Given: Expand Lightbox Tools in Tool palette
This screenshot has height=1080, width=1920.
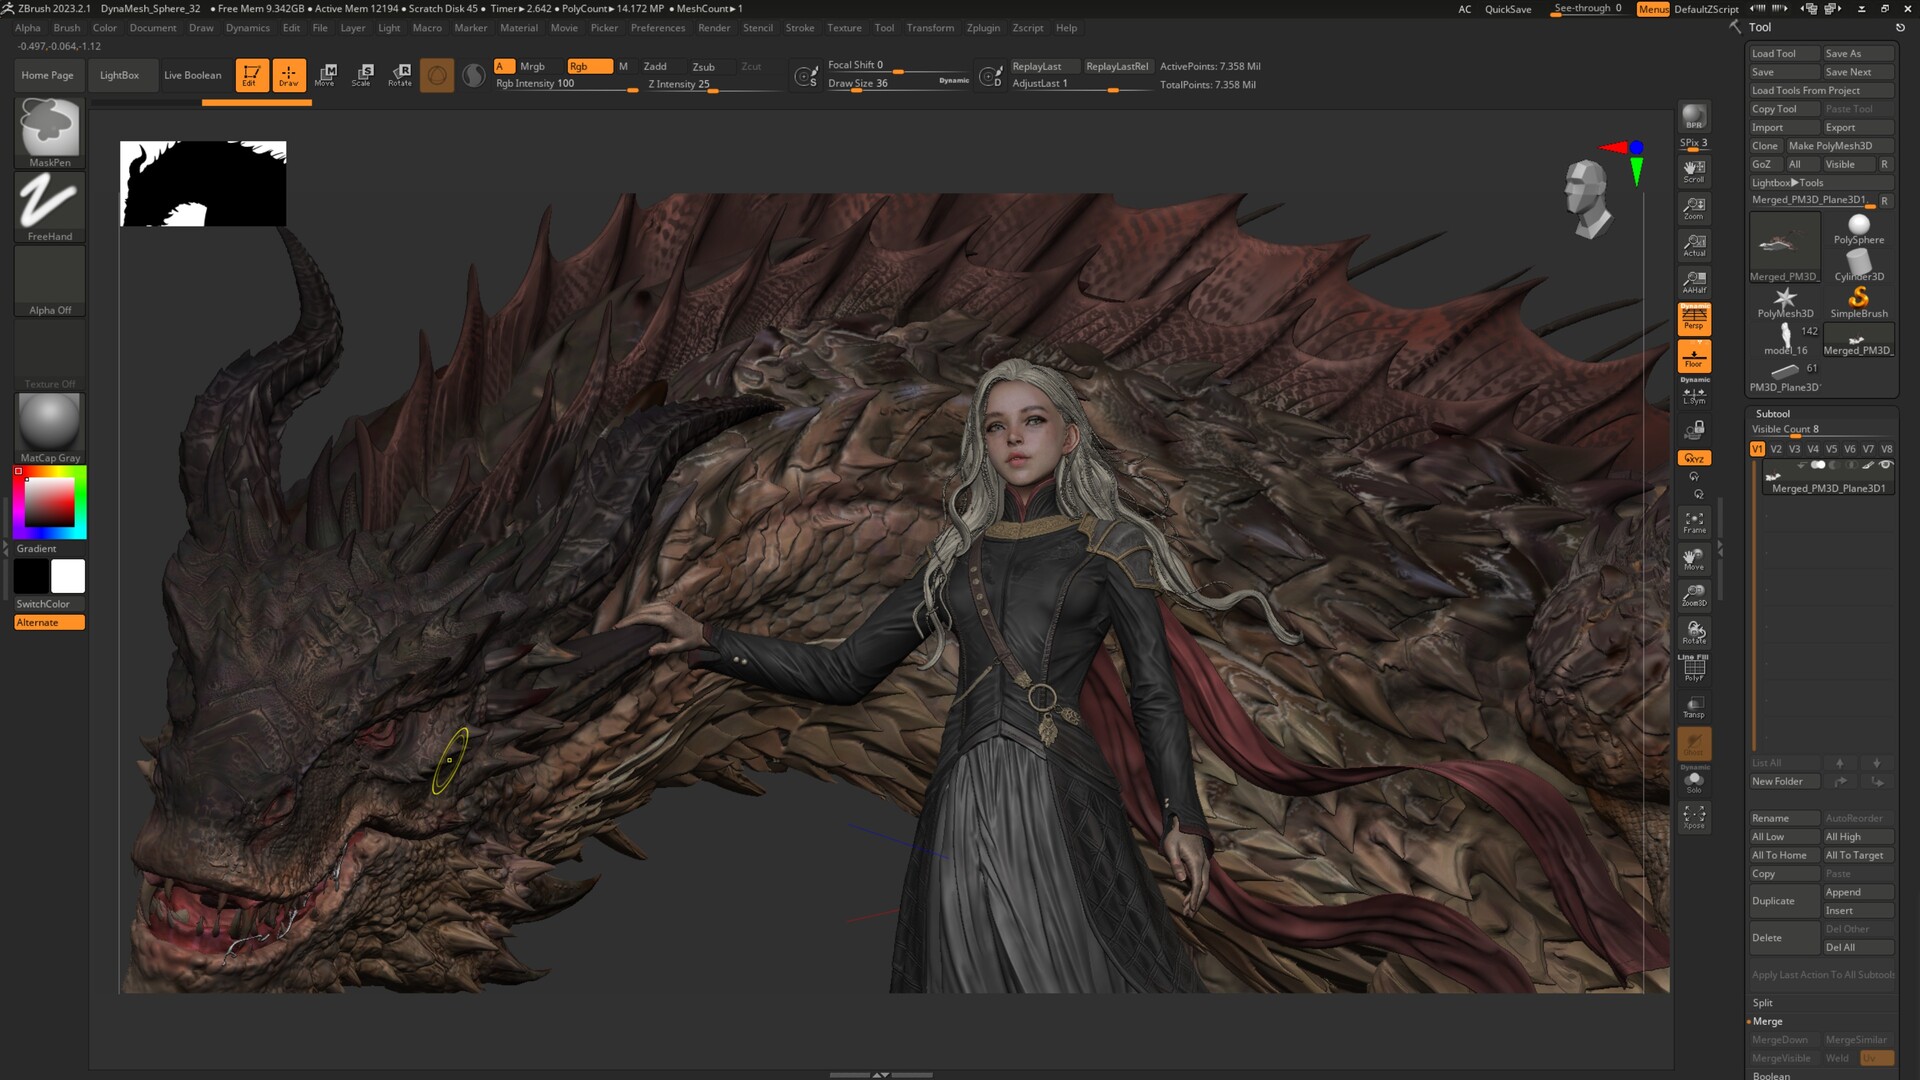Looking at the screenshot, I should (x=1787, y=183).
